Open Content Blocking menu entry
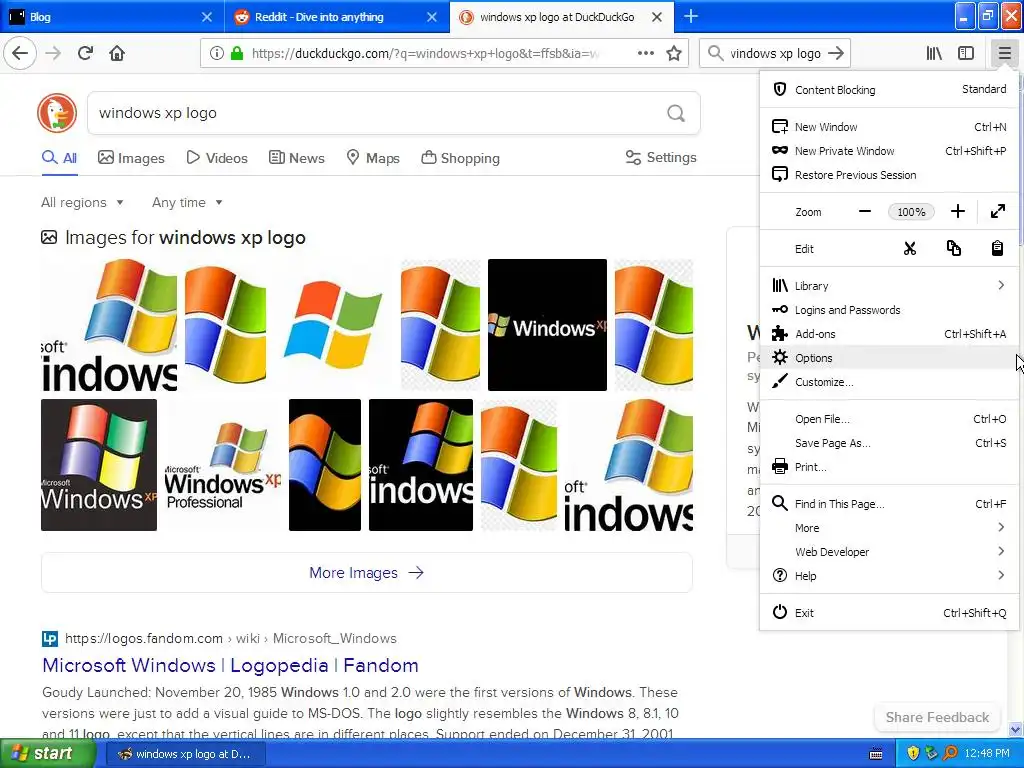Viewport: 1024px width, 768px height. point(889,89)
